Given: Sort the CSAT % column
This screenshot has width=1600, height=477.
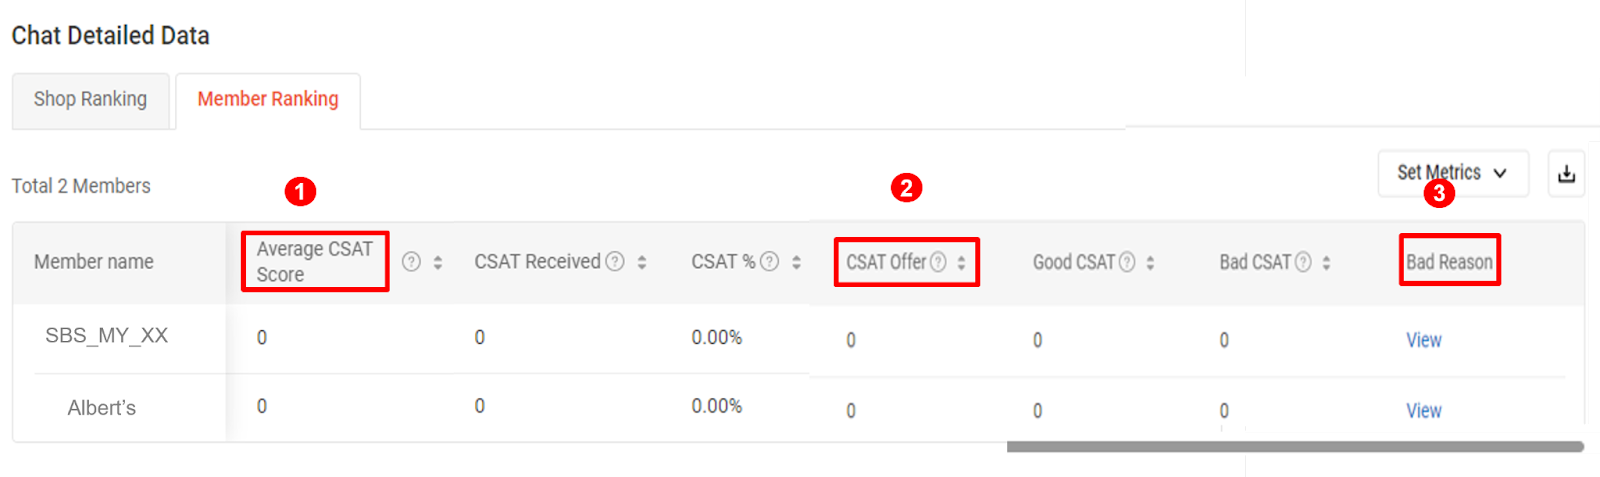Looking at the screenshot, I should point(796,262).
